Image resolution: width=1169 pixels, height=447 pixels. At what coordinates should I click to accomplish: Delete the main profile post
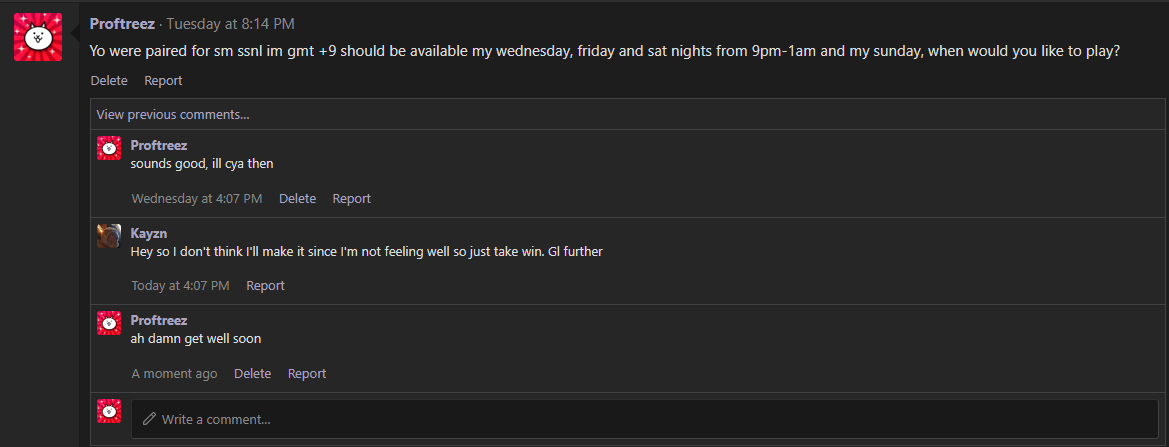tap(109, 80)
